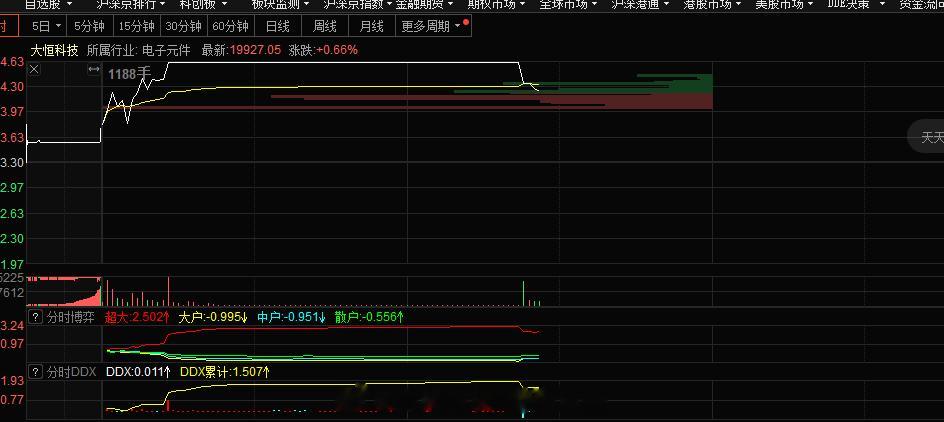944x422 pixels.
Task: Click the 最新 19927.05 value
Action: pos(241,50)
